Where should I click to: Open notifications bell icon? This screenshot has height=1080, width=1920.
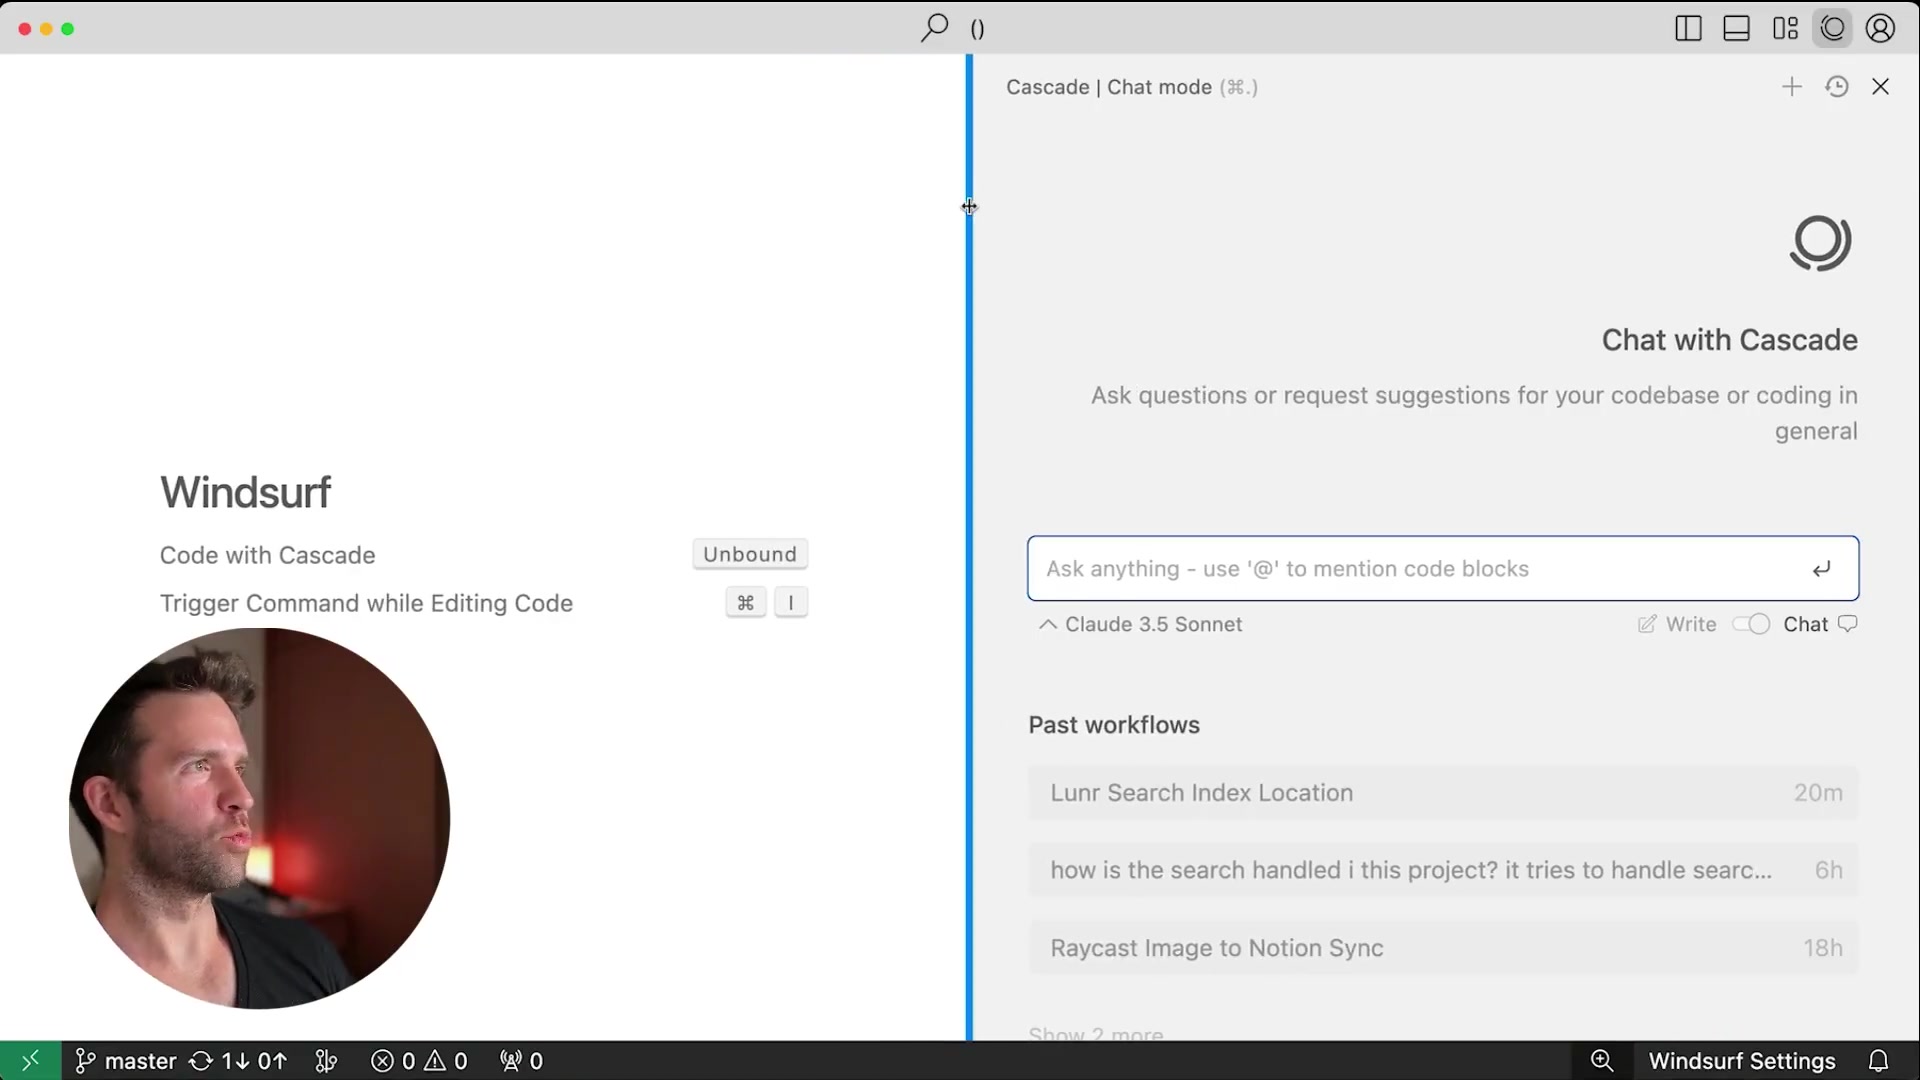[1879, 1061]
